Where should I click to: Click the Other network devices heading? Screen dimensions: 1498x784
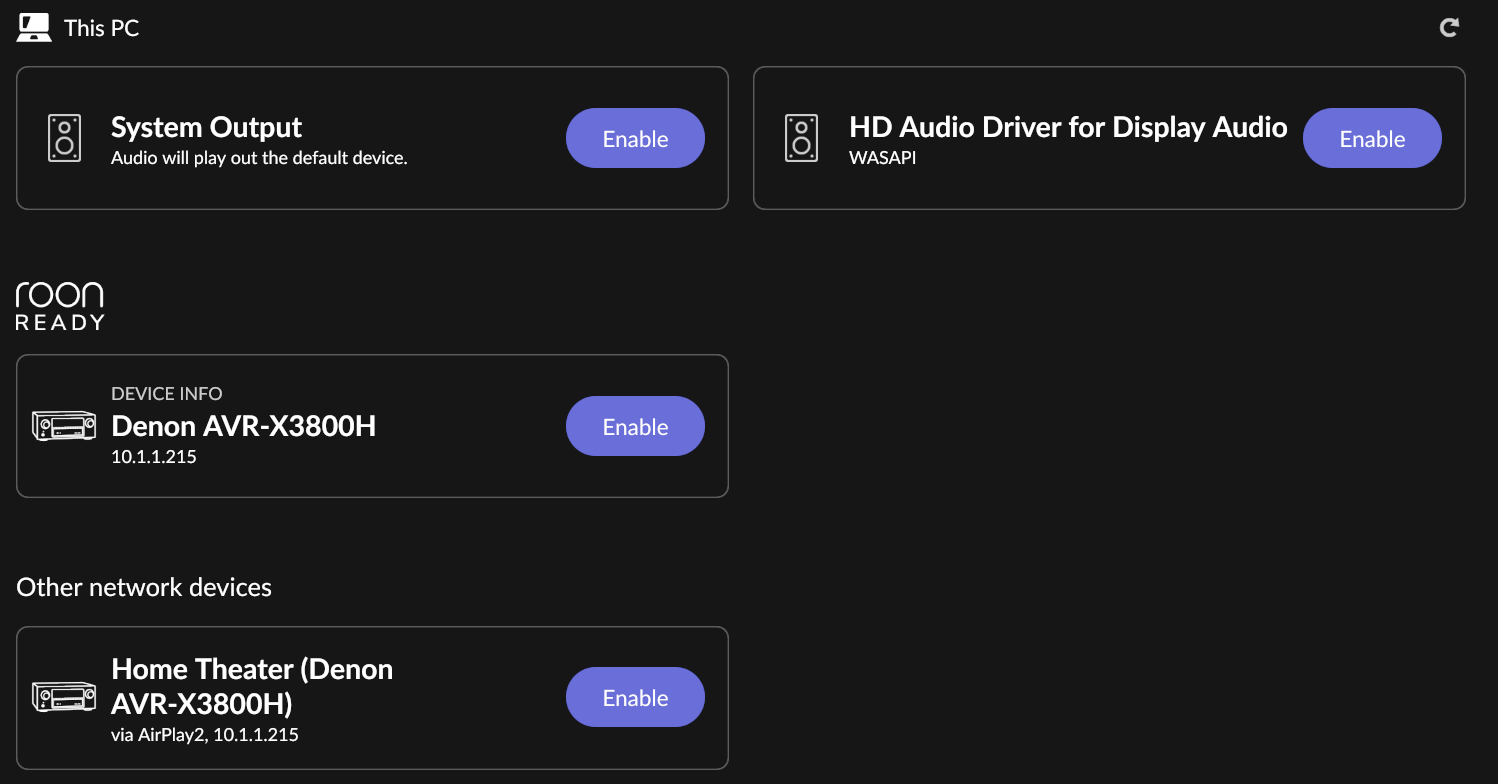click(144, 587)
